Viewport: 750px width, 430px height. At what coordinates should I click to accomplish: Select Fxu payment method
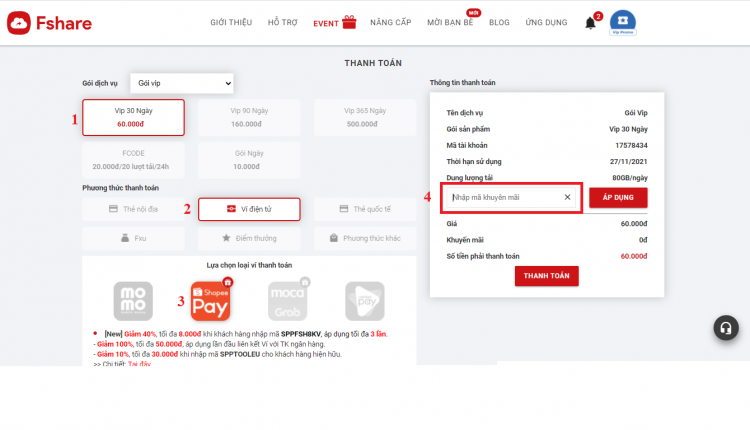pyautogui.click(x=133, y=238)
